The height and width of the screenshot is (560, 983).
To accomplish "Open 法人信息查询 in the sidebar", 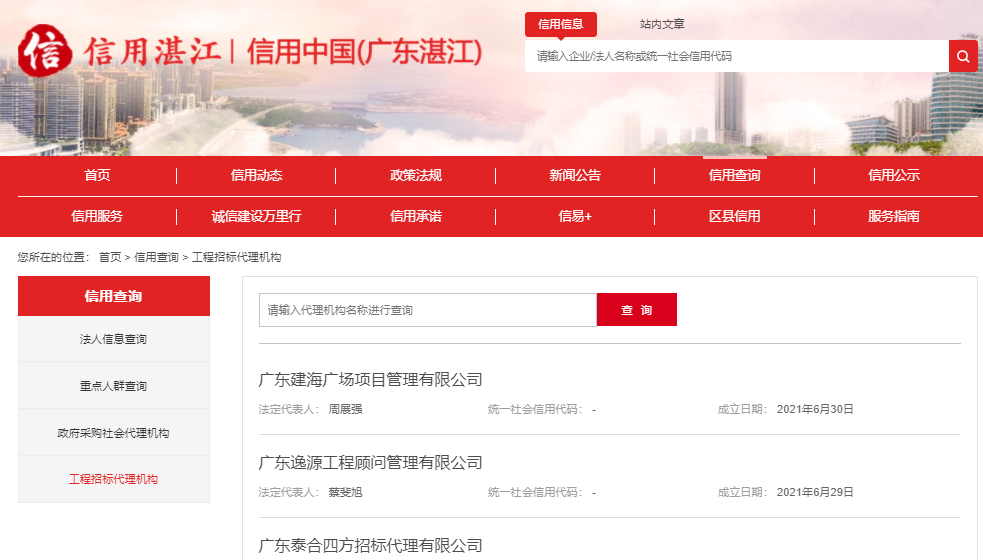I will point(113,339).
